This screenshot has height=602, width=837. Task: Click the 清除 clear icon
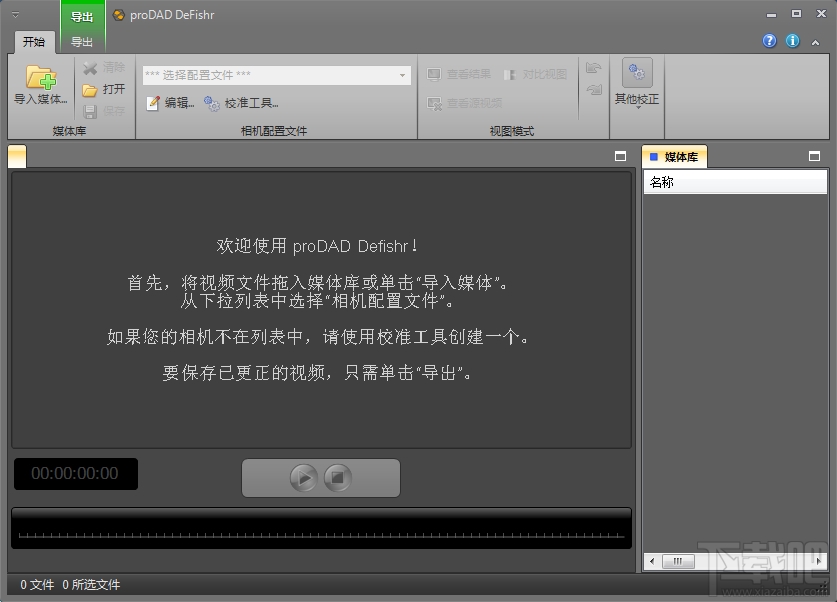[90, 68]
